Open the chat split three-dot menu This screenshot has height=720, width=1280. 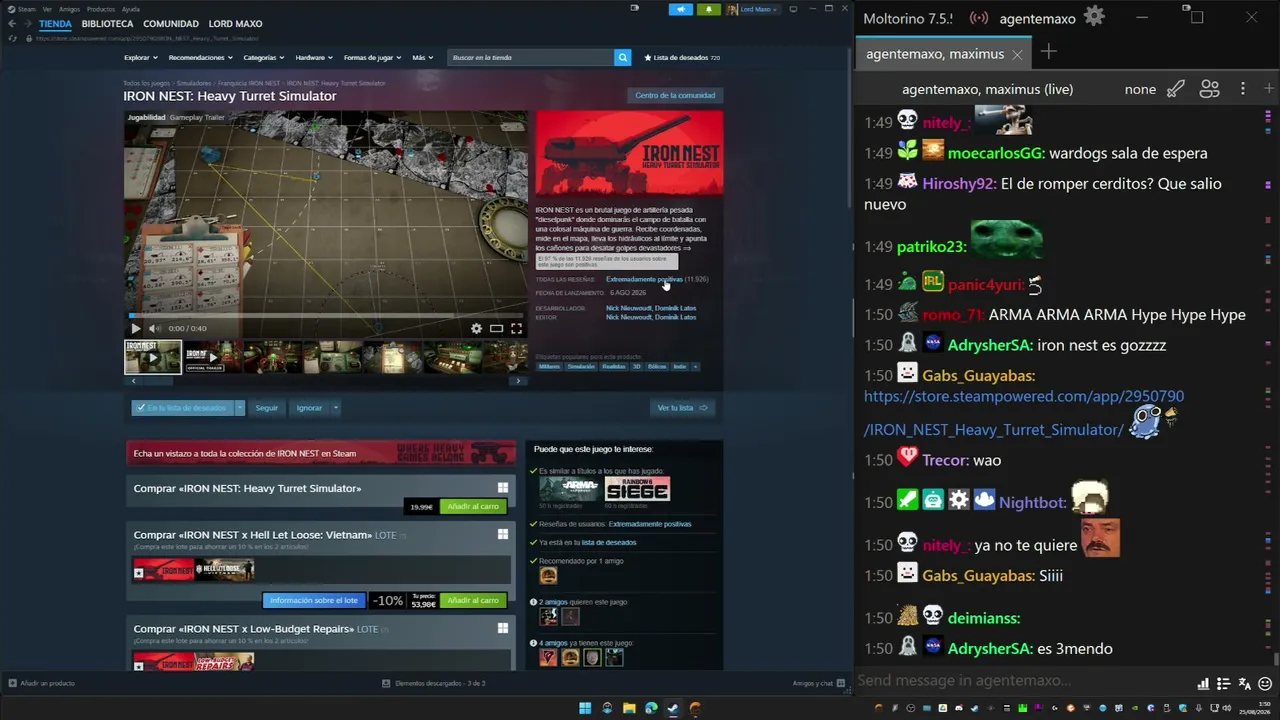tap(1243, 89)
